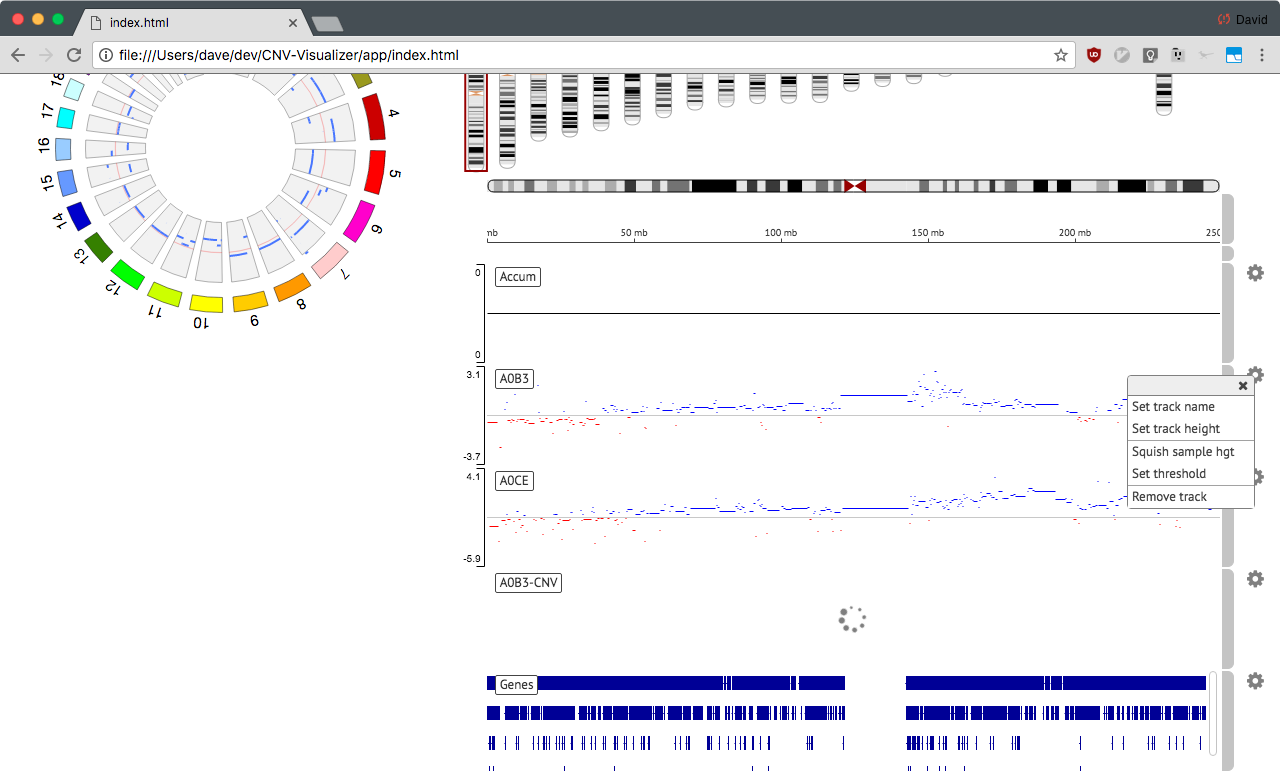This screenshot has width=1280, height=773.
Task: Open the uBlock Origin extension icon
Action: tap(1094, 56)
